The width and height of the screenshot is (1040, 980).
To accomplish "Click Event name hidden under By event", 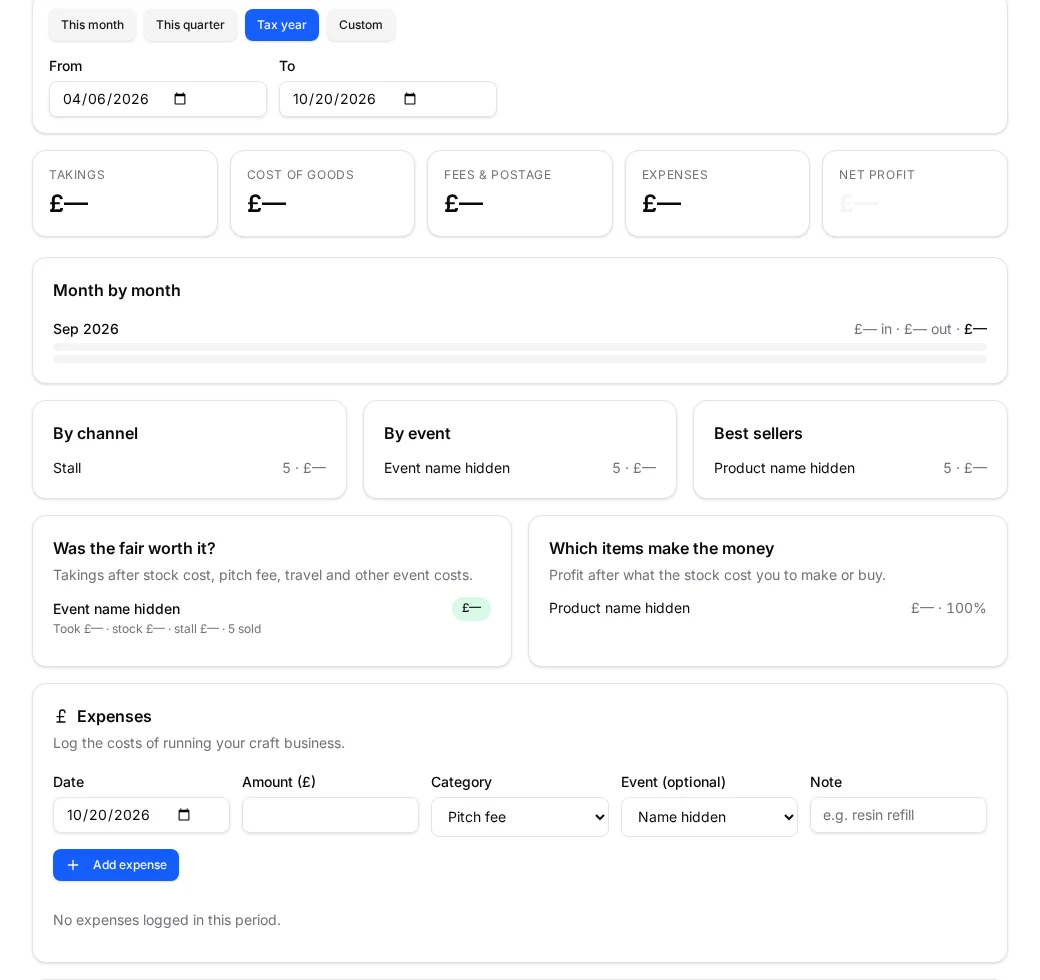I will click(x=447, y=468).
